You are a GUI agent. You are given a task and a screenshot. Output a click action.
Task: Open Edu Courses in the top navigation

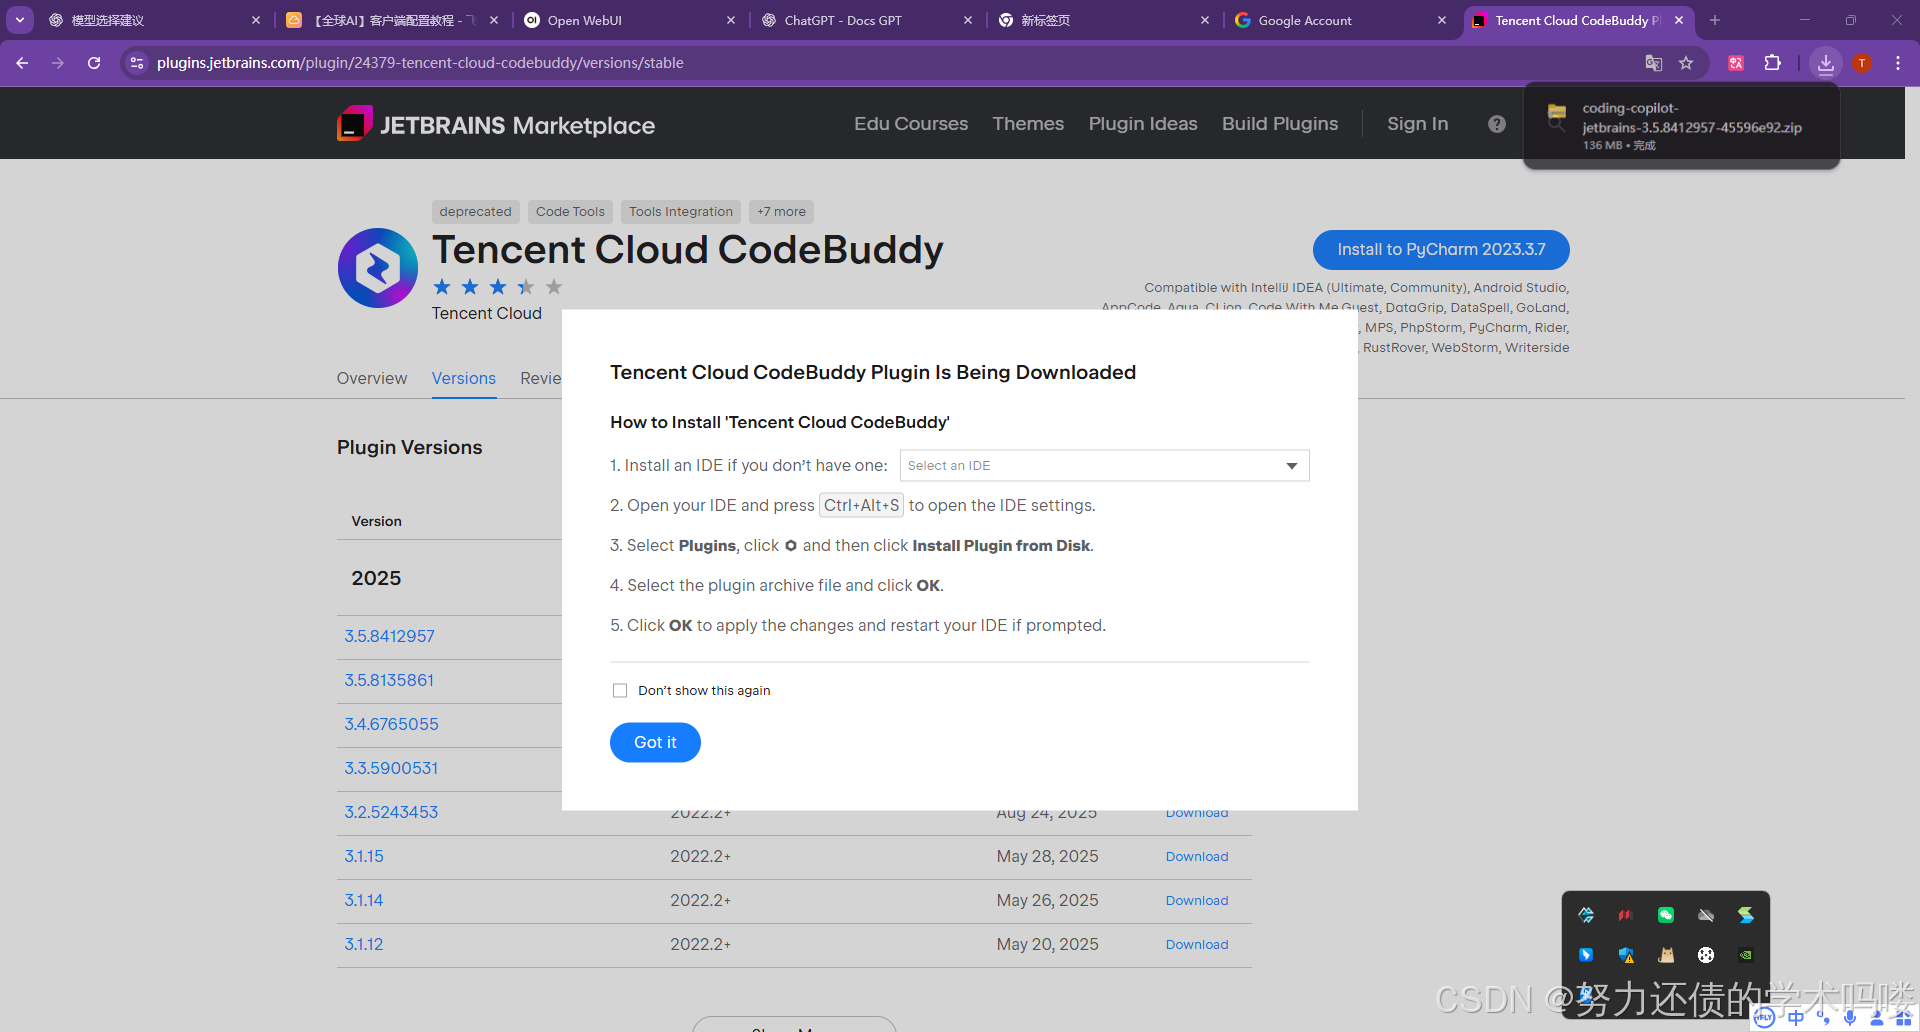911,124
